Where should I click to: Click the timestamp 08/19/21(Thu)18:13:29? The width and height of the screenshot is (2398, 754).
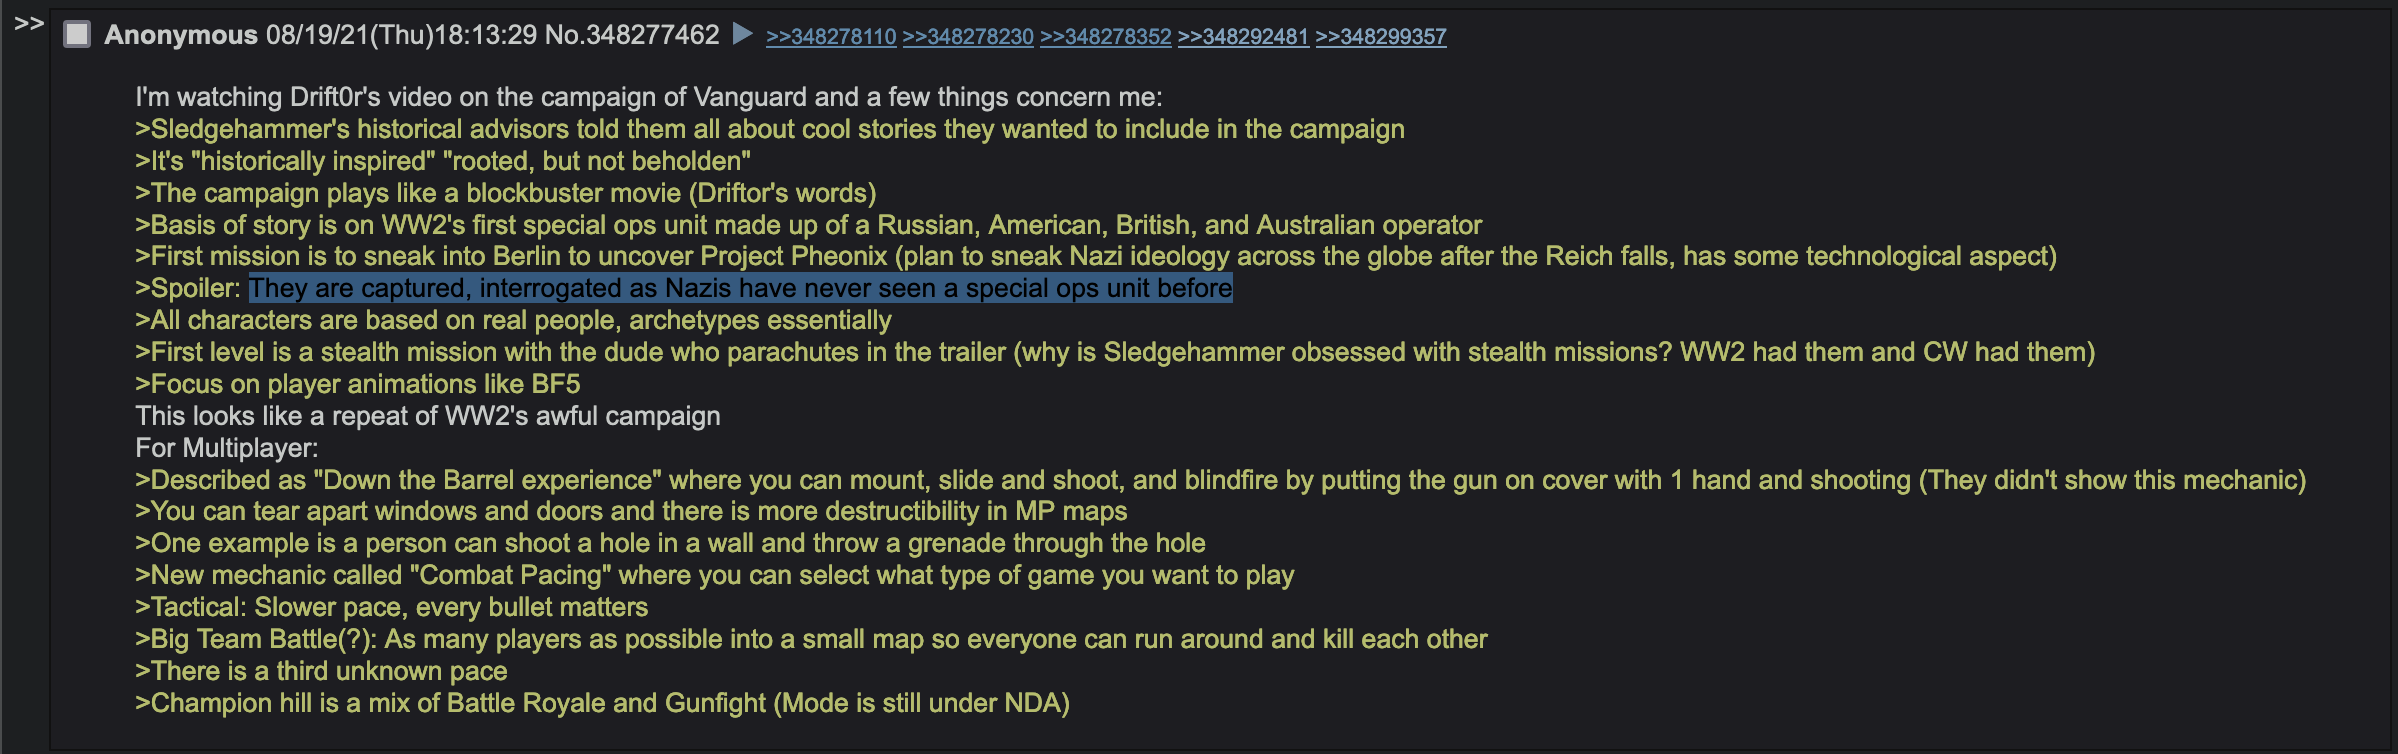coord(401,35)
